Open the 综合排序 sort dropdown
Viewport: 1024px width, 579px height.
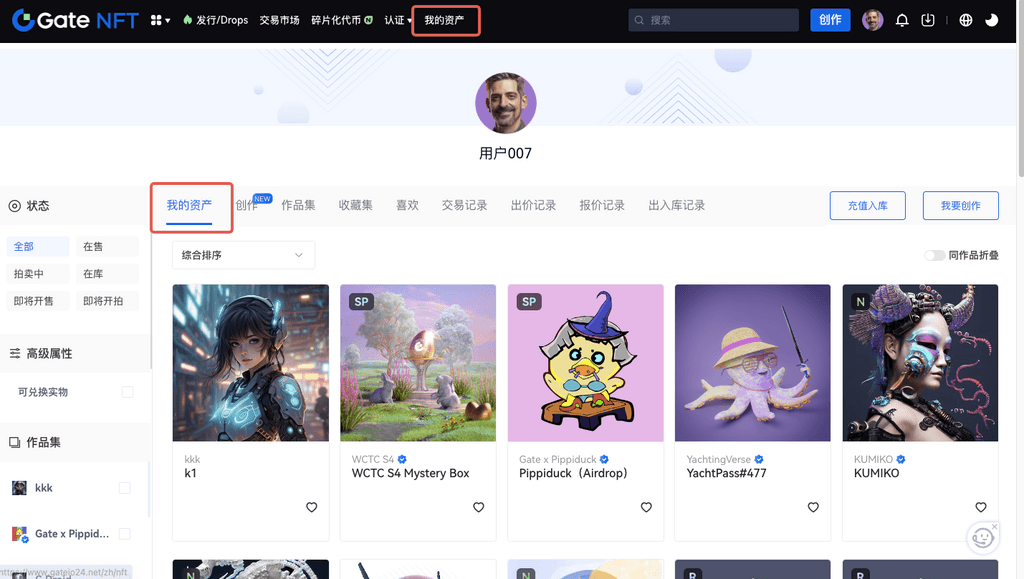243,255
